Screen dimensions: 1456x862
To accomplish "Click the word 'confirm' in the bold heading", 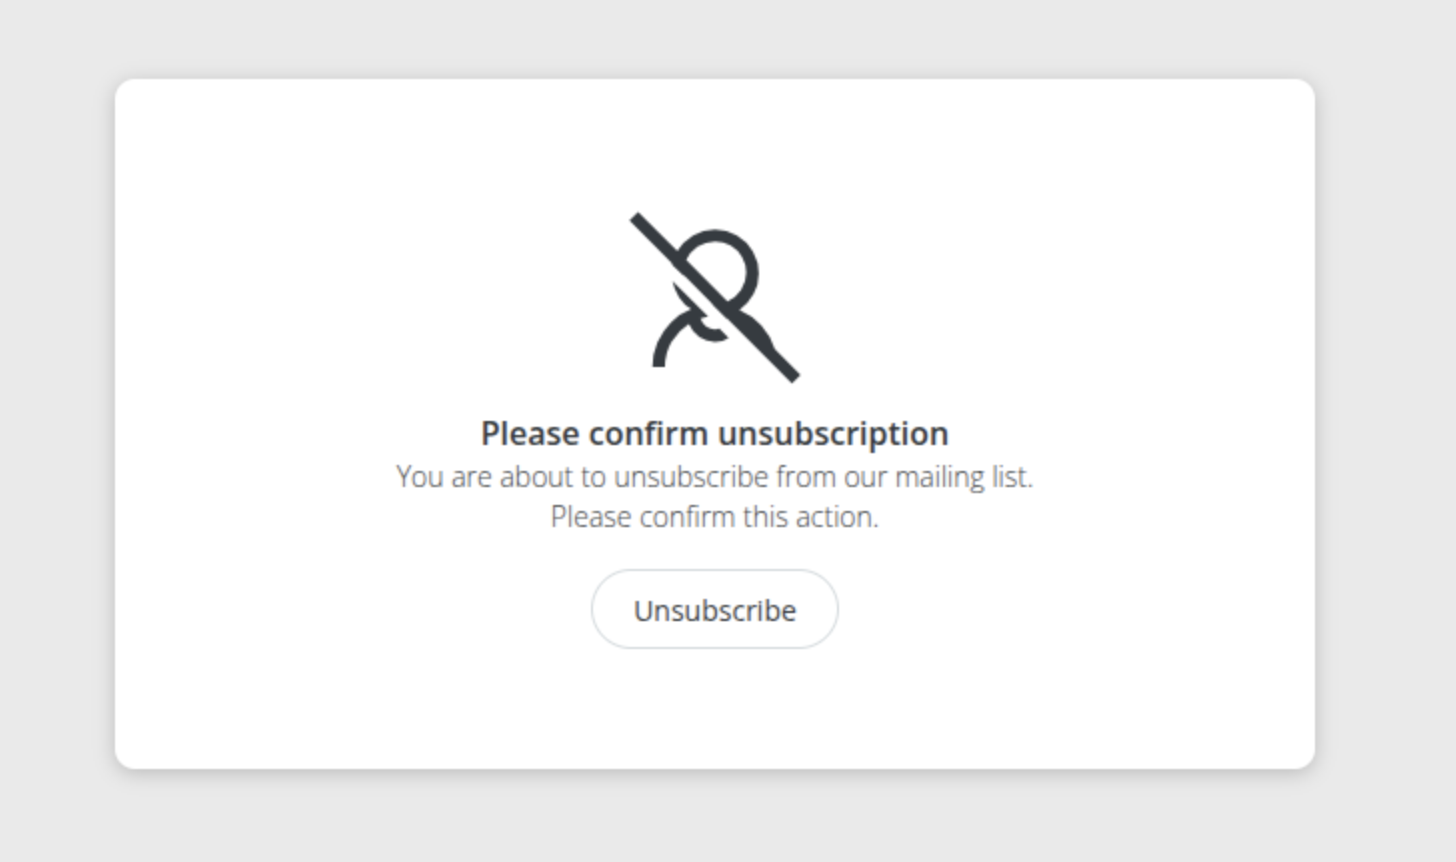I will (x=649, y=433).
